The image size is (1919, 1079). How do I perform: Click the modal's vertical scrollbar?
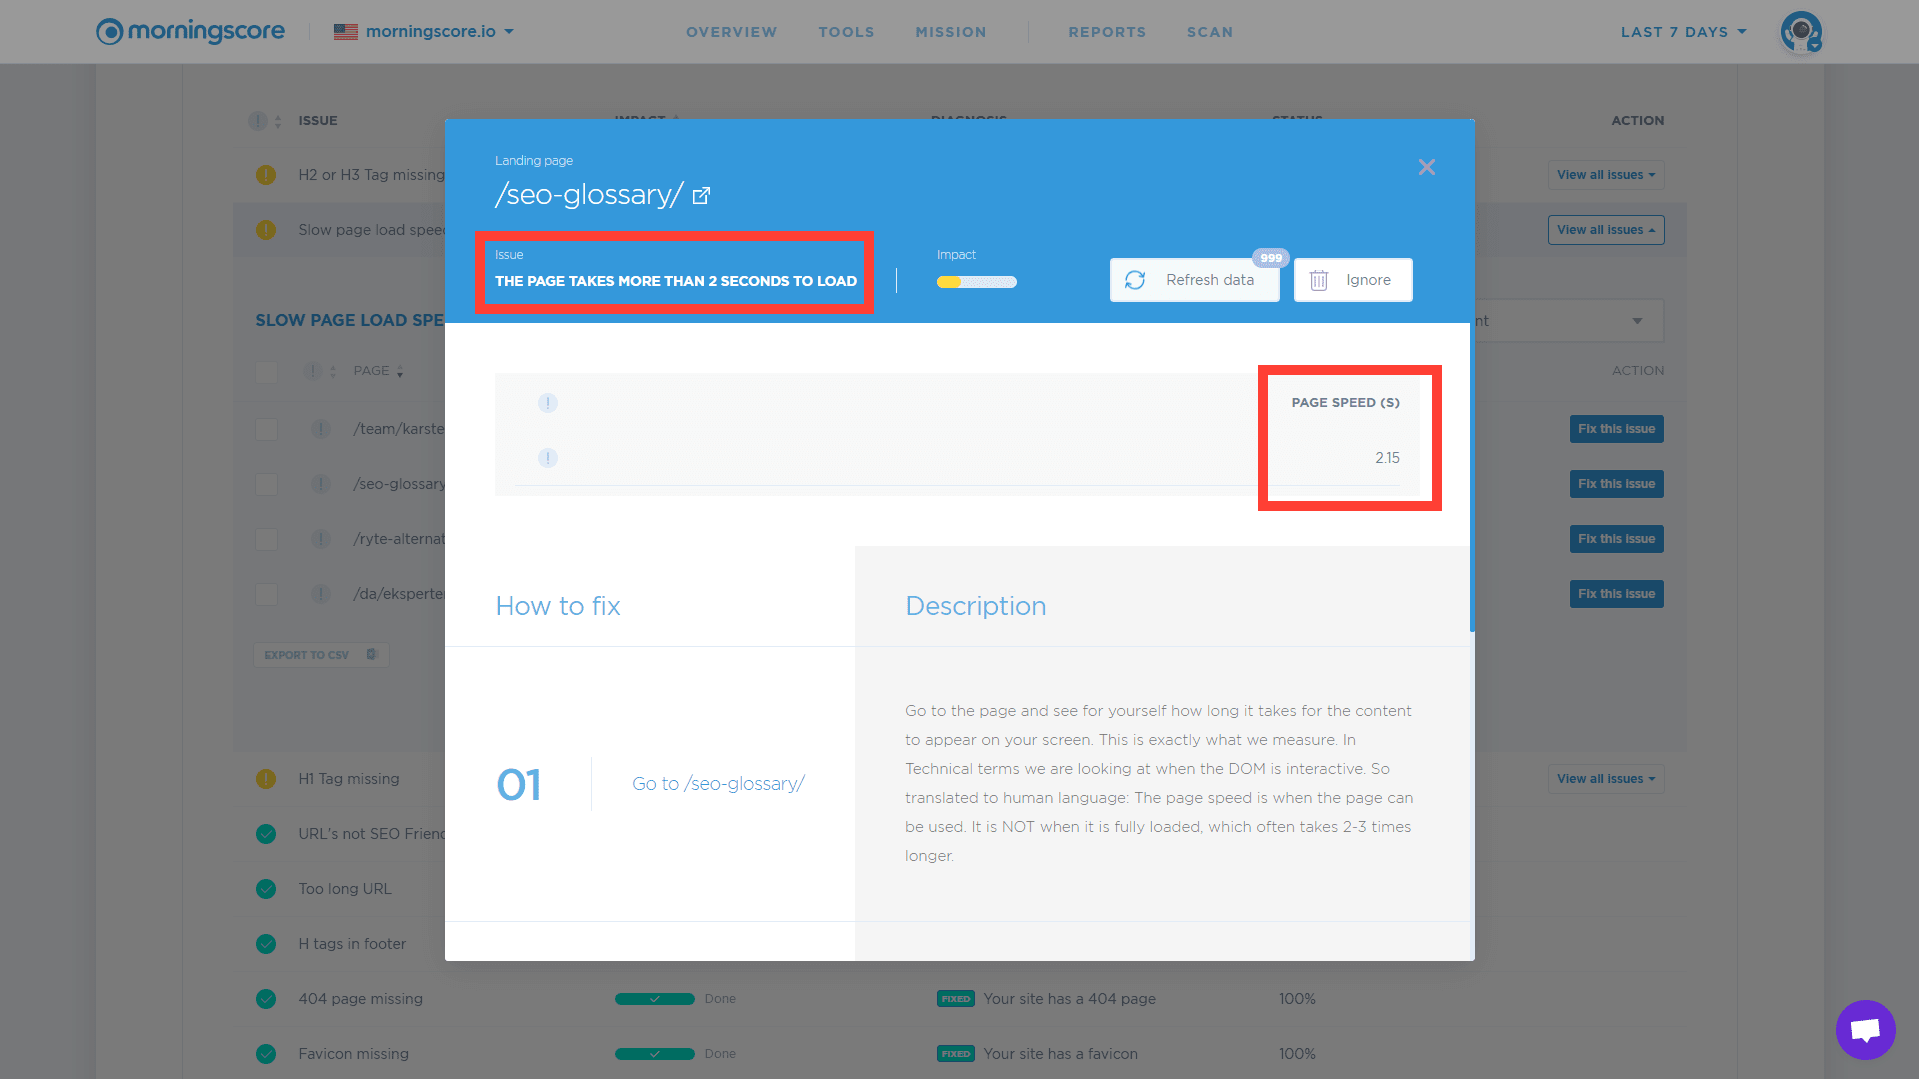(1472, 475)
